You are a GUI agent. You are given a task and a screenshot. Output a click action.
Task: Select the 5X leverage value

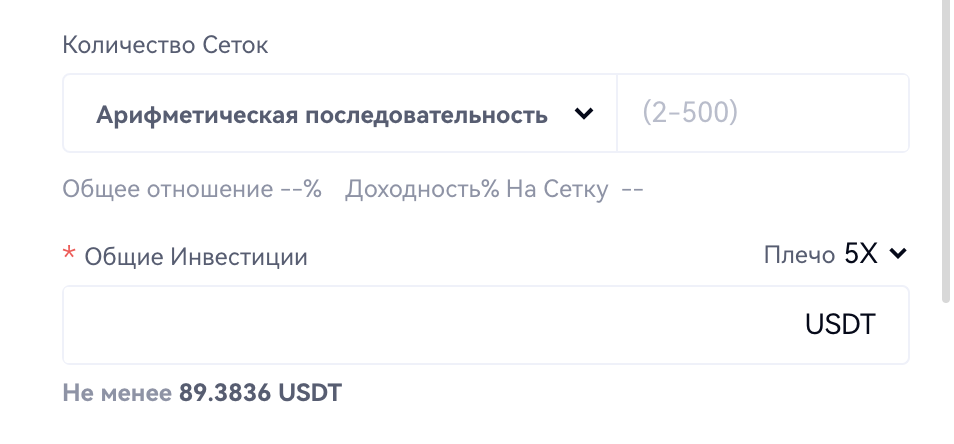pyautogui.click(x=860, y=254)
